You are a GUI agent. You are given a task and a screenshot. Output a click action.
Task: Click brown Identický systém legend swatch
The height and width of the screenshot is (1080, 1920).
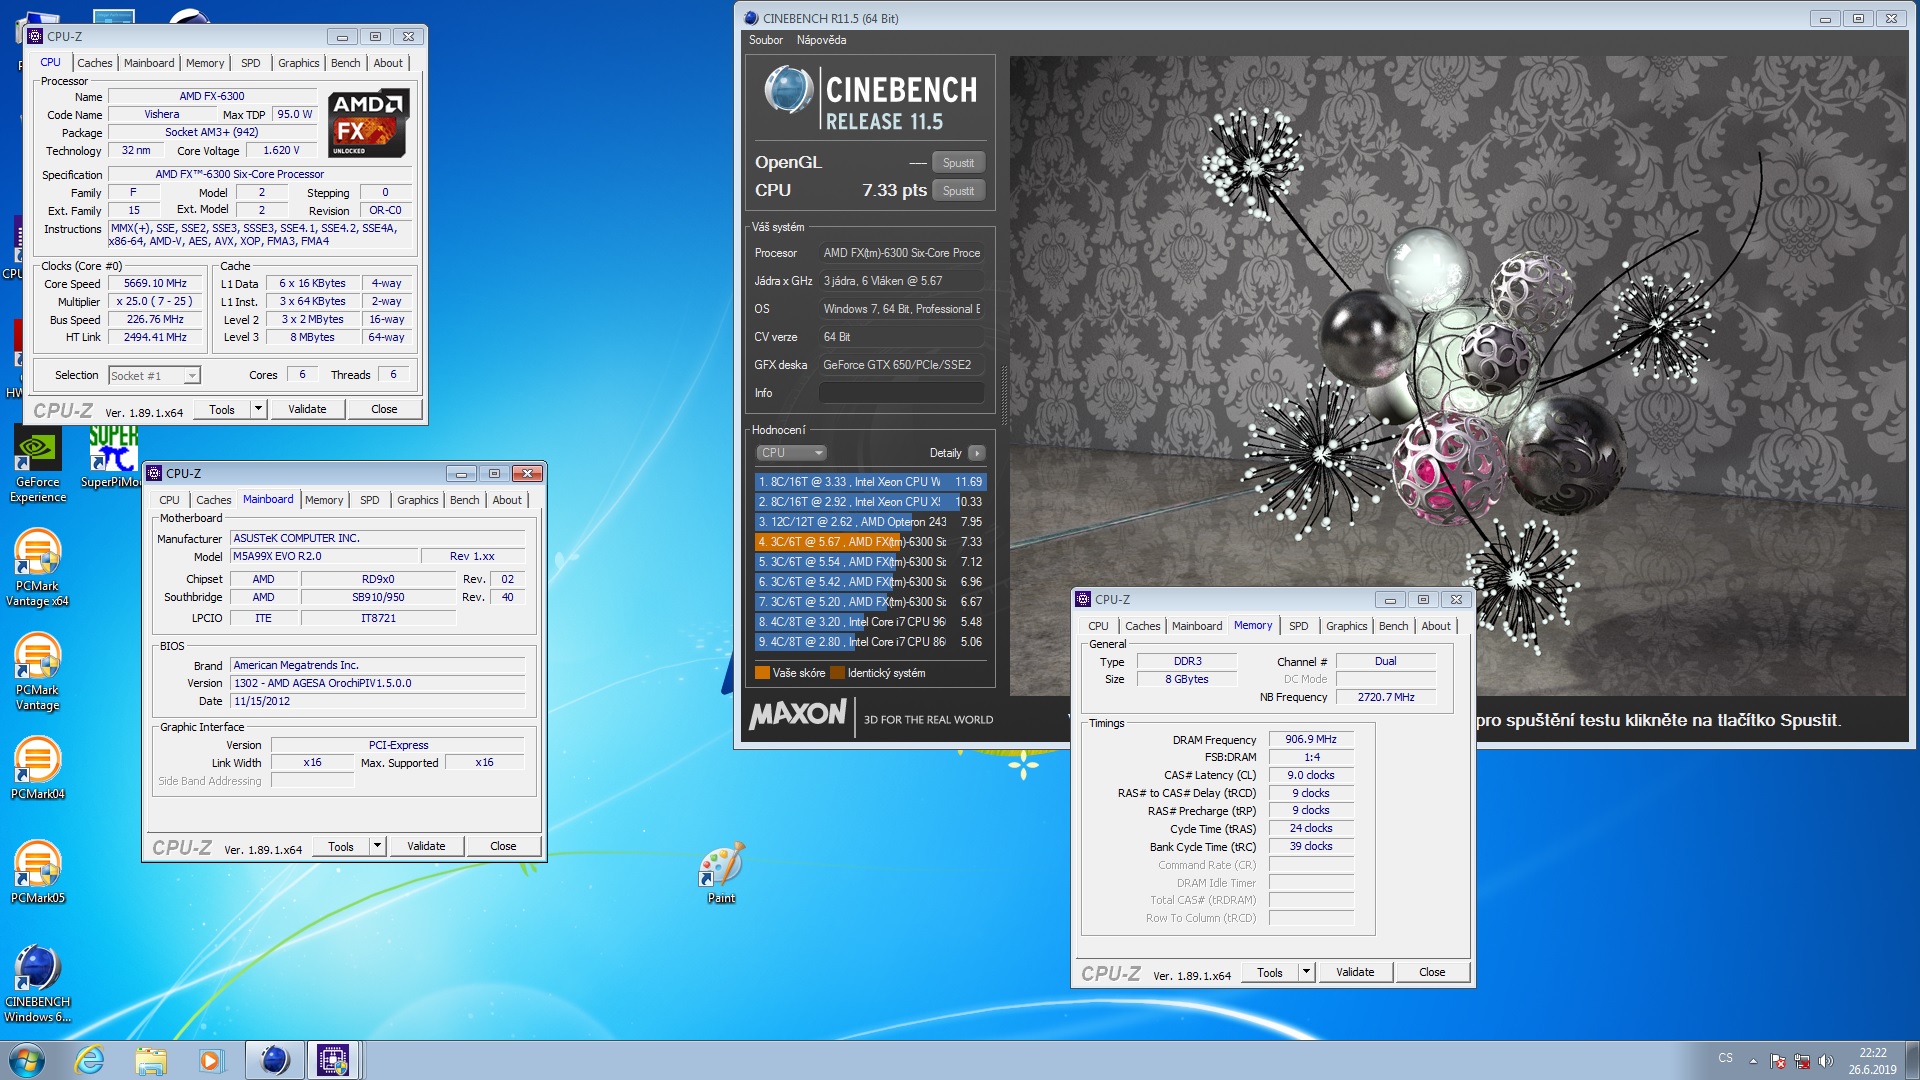coord(838,673)
